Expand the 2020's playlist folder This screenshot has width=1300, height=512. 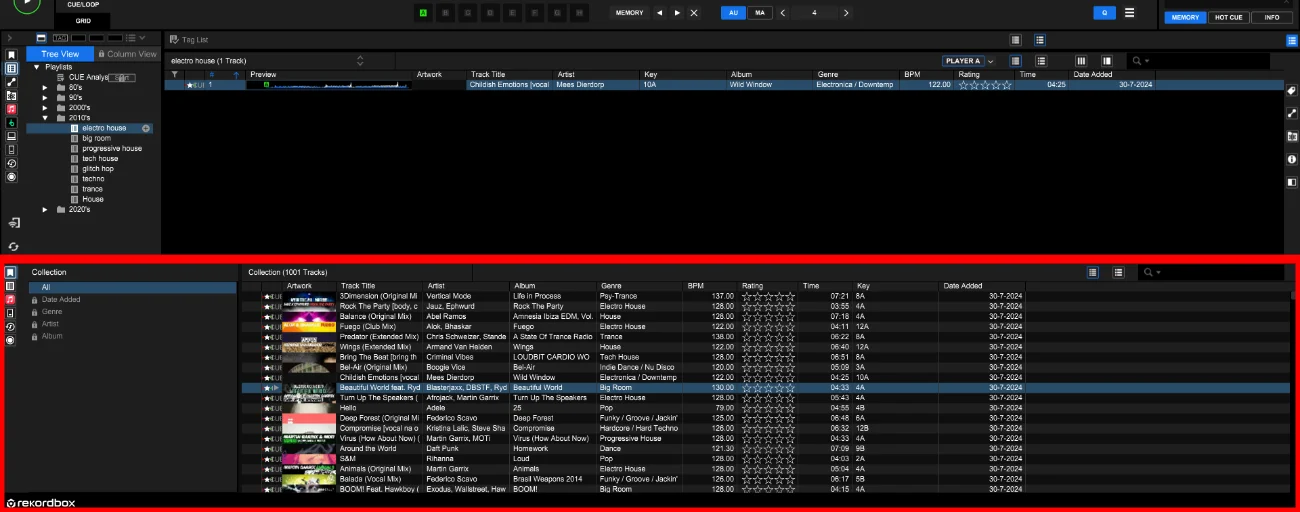point(45,209)
